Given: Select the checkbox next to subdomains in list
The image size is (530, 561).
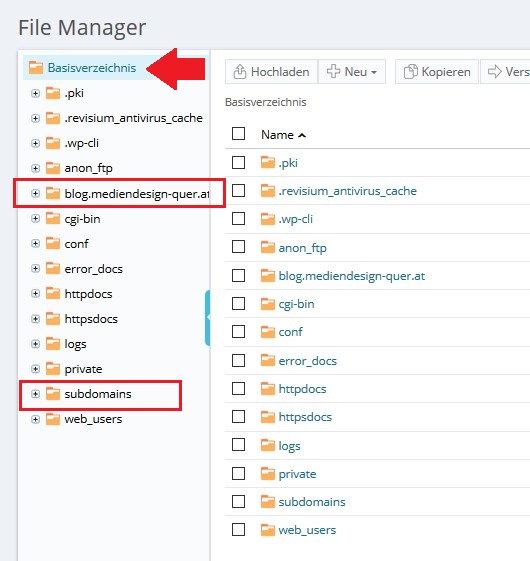Looking at the screenshot, I should (238, 501).
